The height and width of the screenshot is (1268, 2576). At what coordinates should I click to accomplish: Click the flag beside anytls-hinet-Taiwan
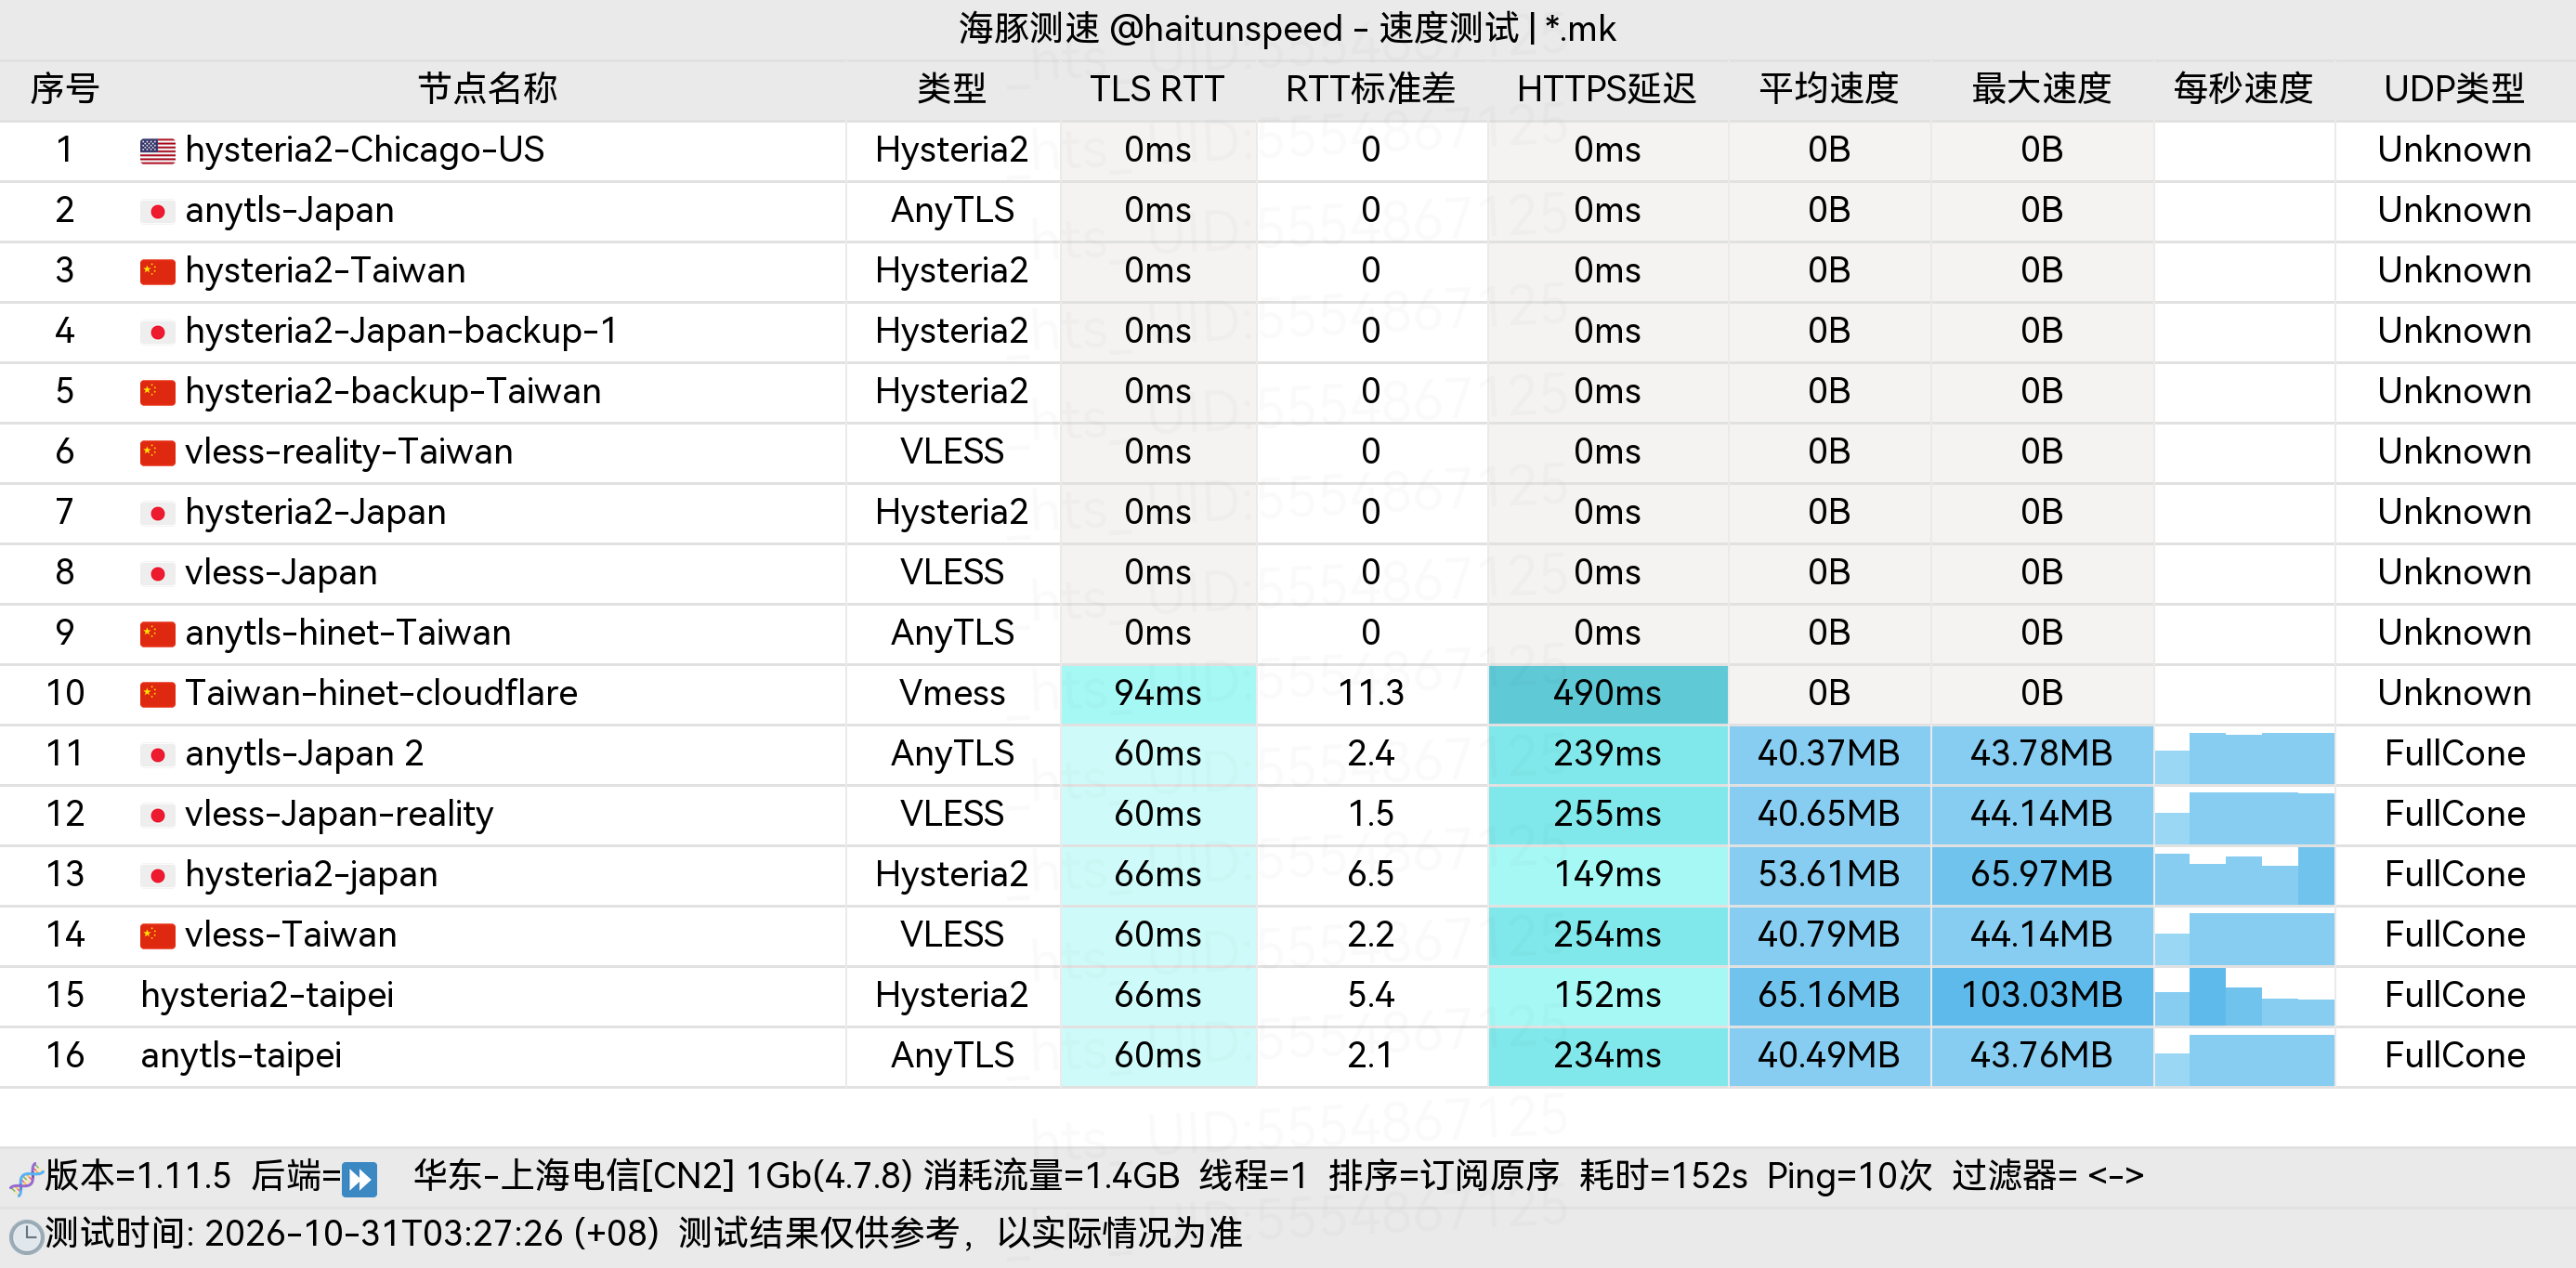157,633
